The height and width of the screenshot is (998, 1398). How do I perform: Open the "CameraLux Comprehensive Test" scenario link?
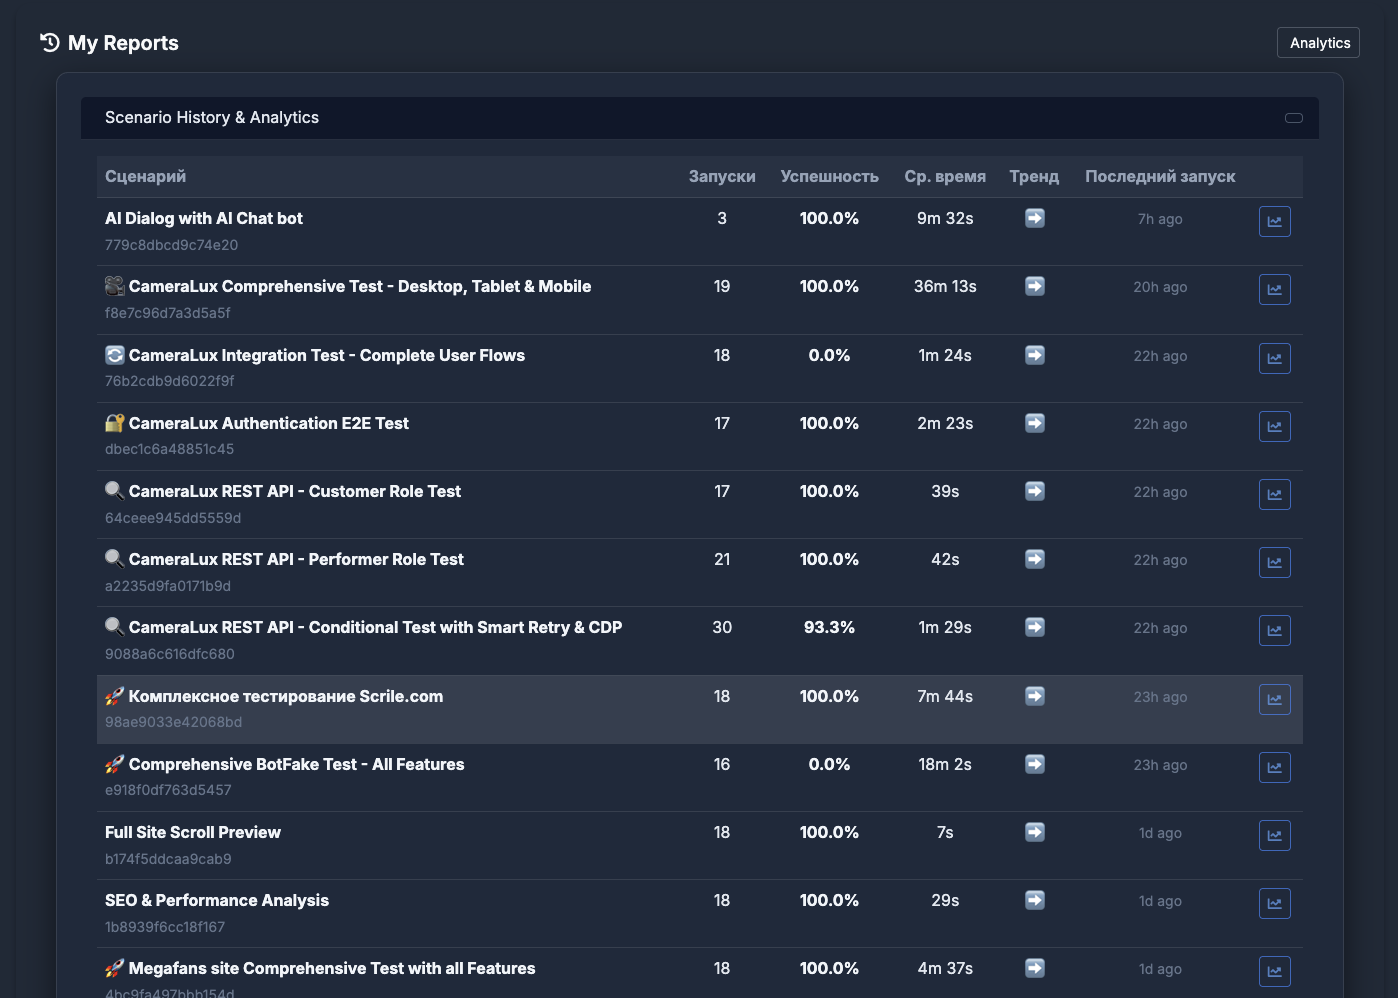(360, 286)
